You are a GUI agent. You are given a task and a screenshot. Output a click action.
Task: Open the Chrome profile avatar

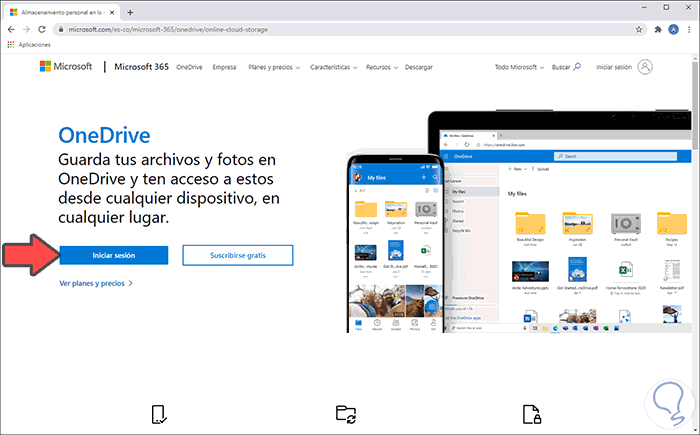(x=673, y=29)
